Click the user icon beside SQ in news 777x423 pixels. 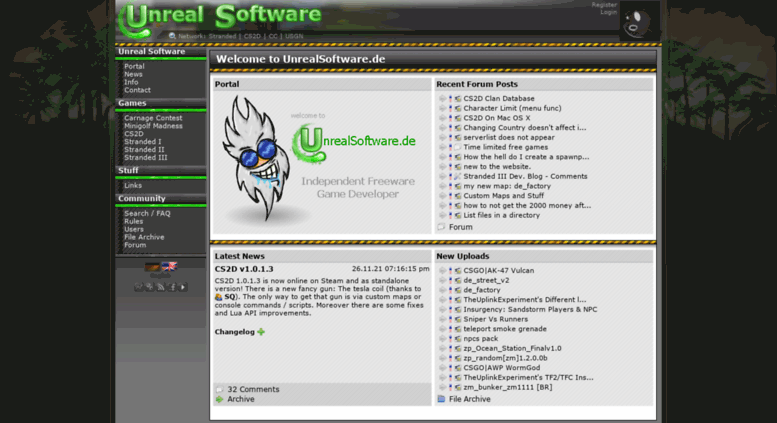click(219, 297)
